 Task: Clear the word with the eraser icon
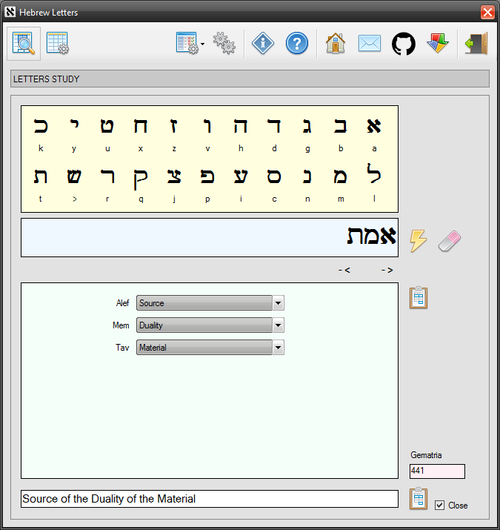pyautogui.click(x=449, y=241)
